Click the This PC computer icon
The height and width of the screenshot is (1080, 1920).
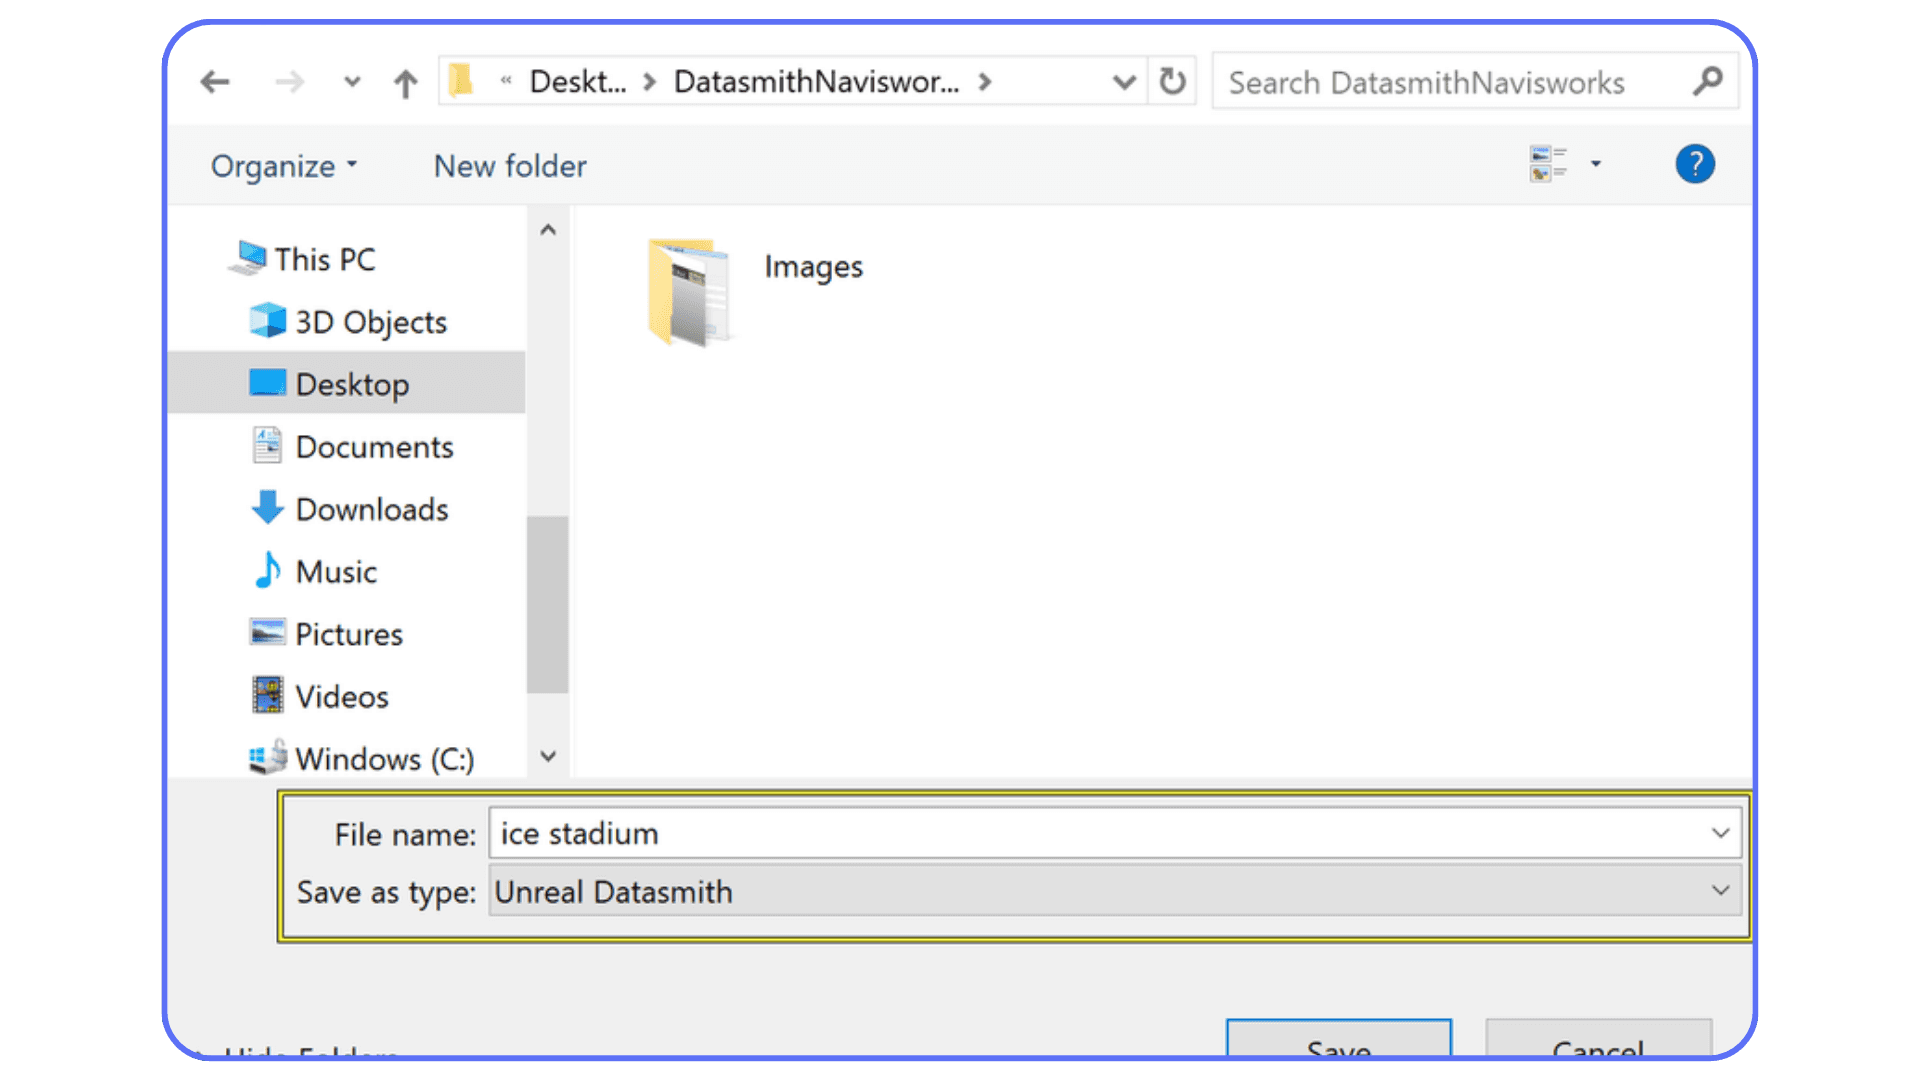tap(247, 258)
